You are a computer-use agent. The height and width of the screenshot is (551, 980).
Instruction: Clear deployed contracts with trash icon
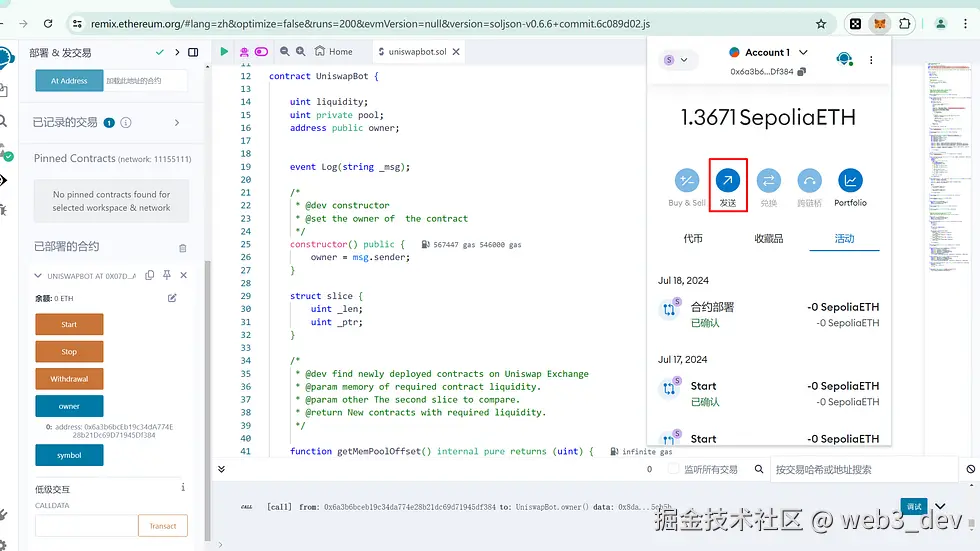coord(182,248)
